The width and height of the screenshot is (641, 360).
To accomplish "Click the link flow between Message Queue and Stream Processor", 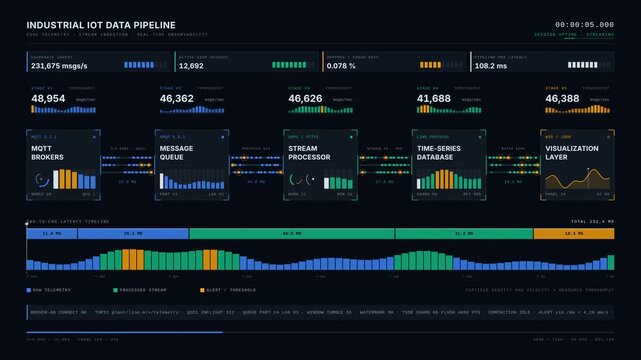I will click(256, 165).
